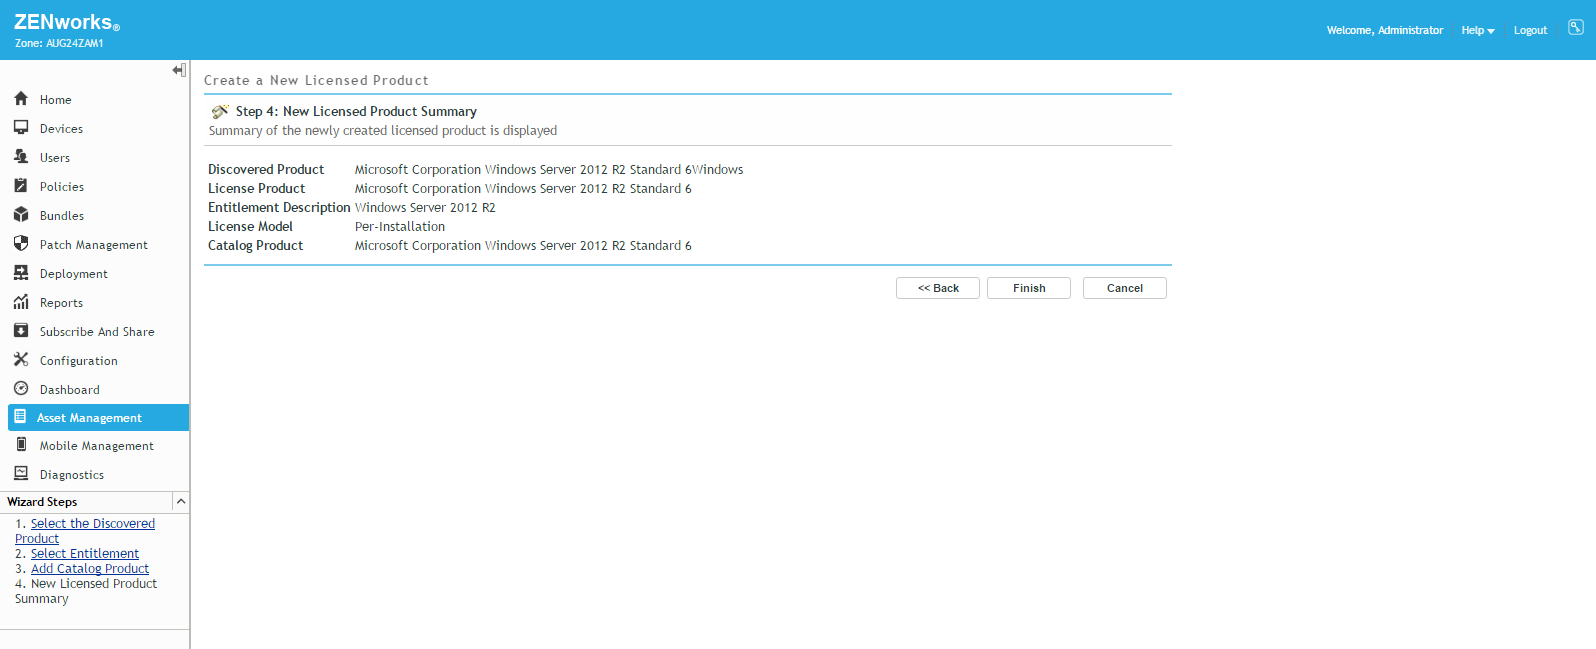Click Finish to complete wizard
Image resolution: width=1596 pixels, height=649 pixels.
pos(1029,288)
